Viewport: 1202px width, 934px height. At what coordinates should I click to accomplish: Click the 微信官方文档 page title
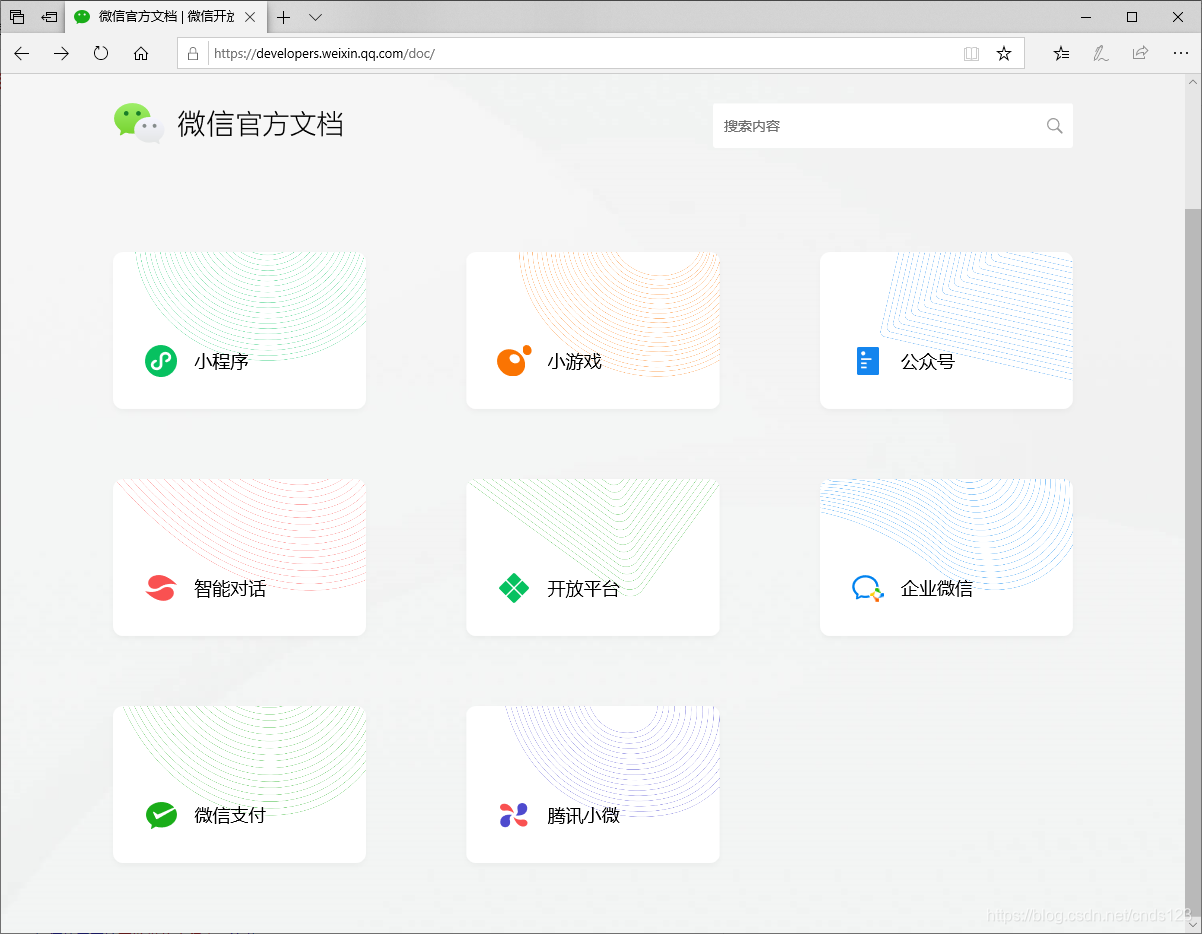[x=261, y=124]
